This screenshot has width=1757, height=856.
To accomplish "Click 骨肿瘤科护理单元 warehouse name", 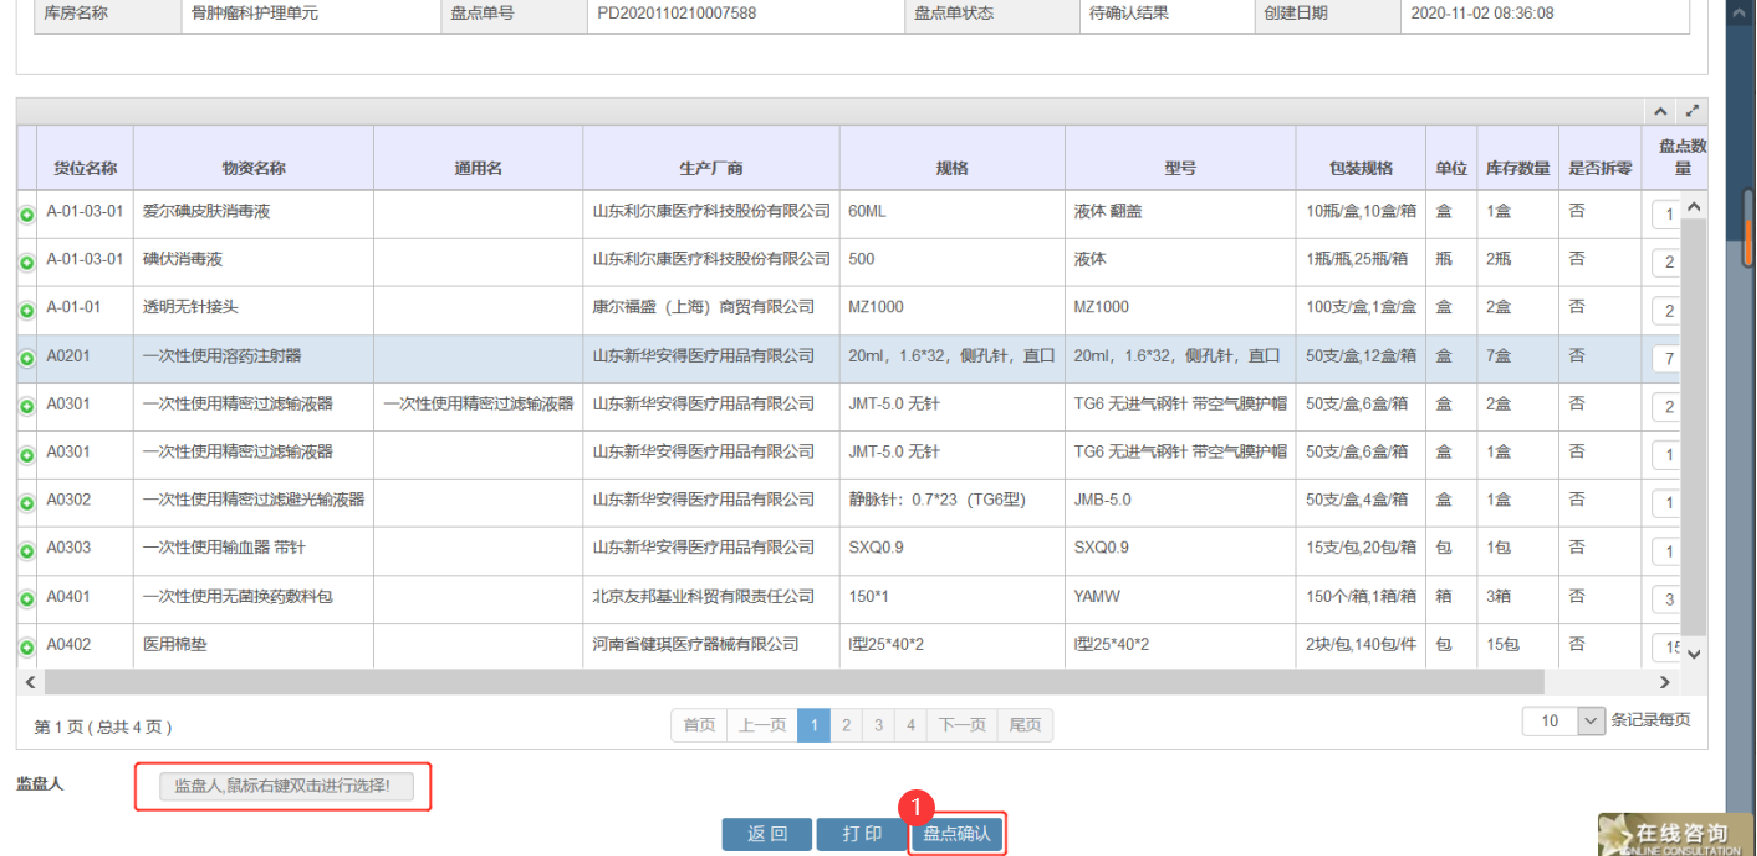I will (254, 13).
